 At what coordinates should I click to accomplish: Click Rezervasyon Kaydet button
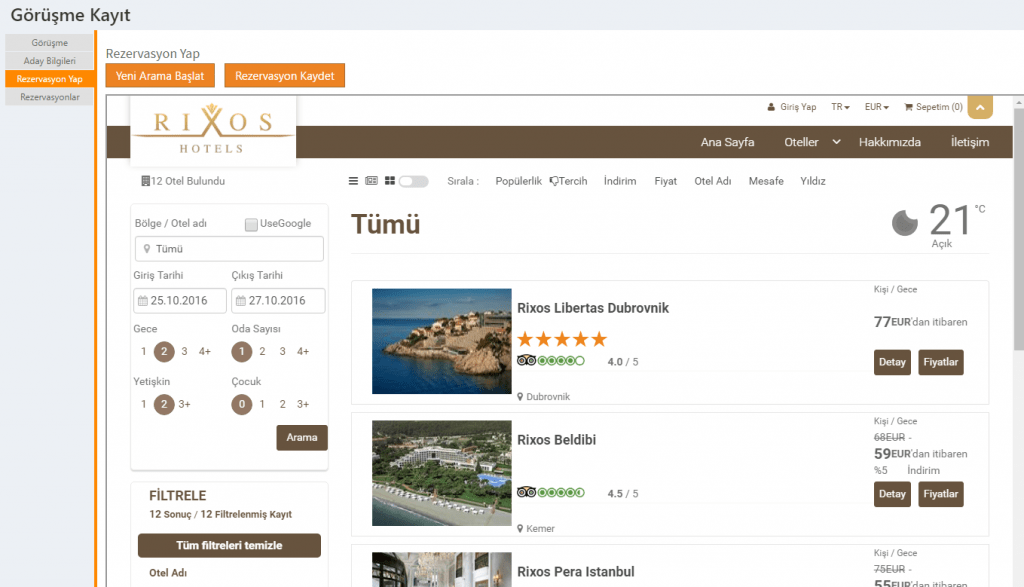[x=284, y=76]
